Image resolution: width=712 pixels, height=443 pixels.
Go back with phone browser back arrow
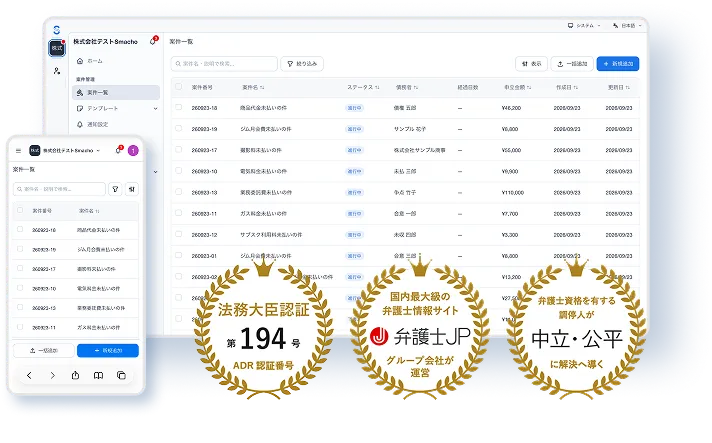30,375
